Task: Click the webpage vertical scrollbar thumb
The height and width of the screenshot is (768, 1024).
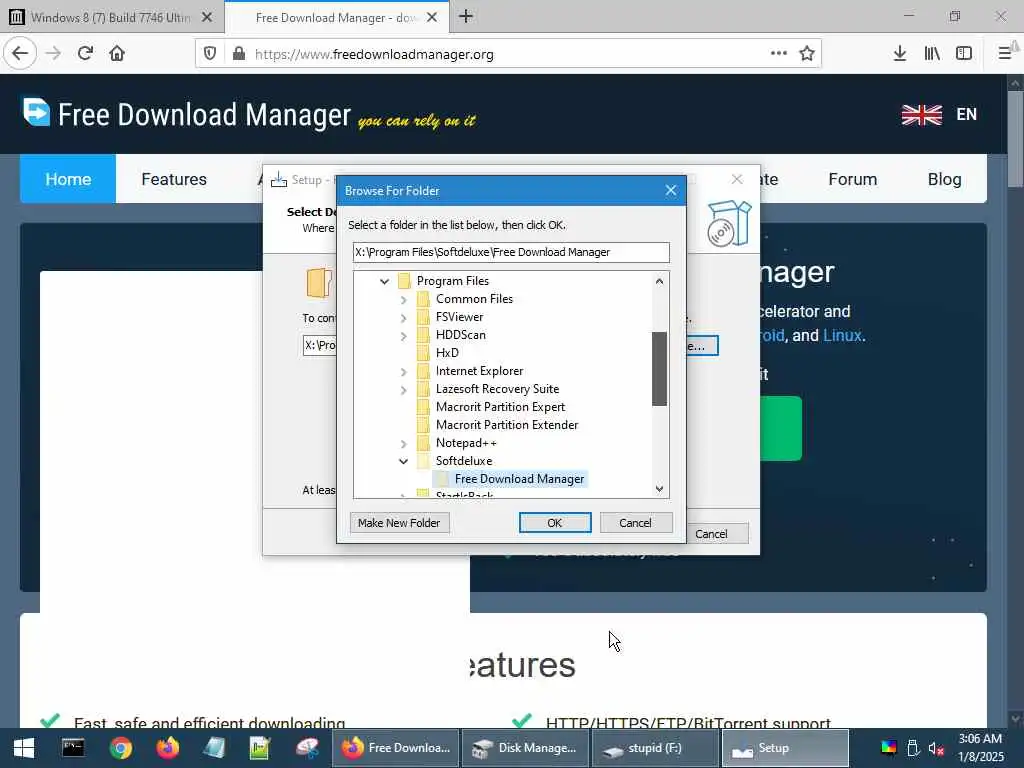Action: tap(1015, 138)
